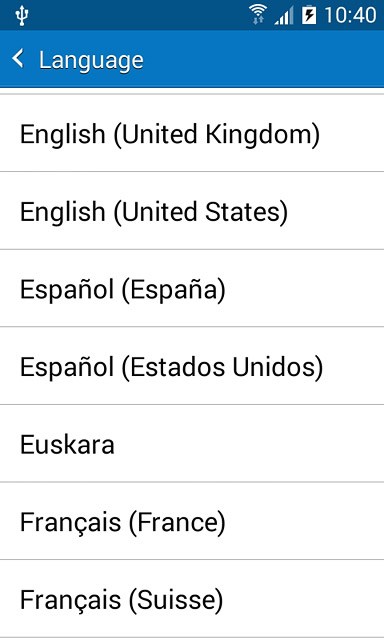384x640 pixels.
Task: Tap the battery charging icon
Action: click(309, 16)
